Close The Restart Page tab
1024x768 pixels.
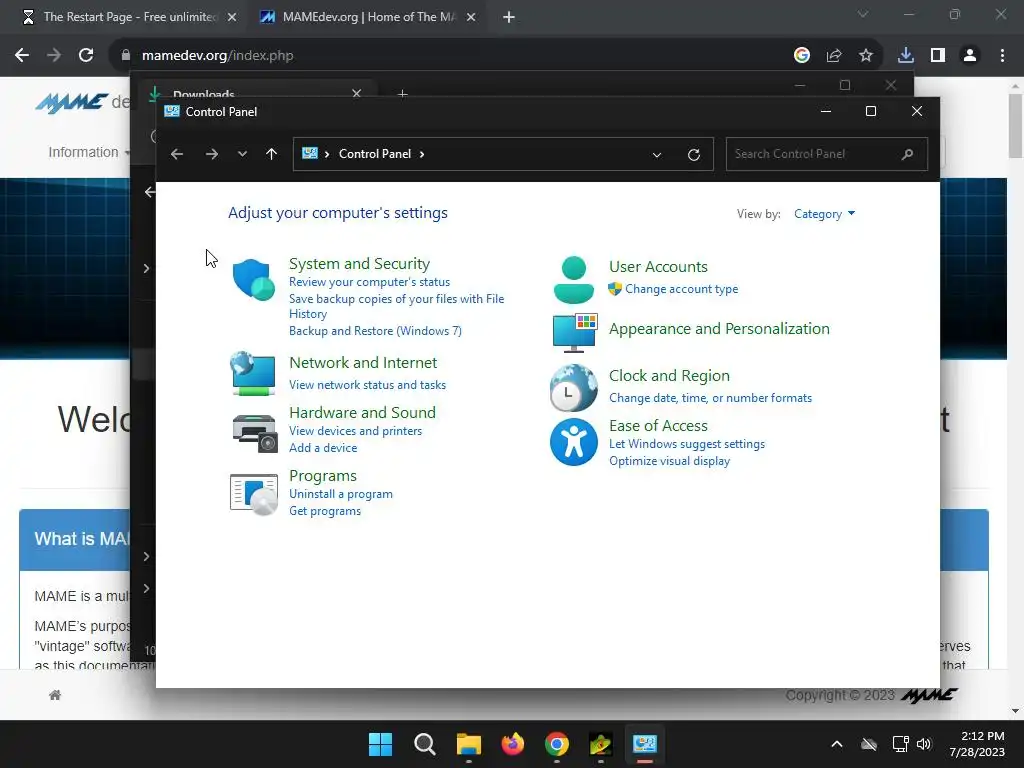tap(232, 18)
